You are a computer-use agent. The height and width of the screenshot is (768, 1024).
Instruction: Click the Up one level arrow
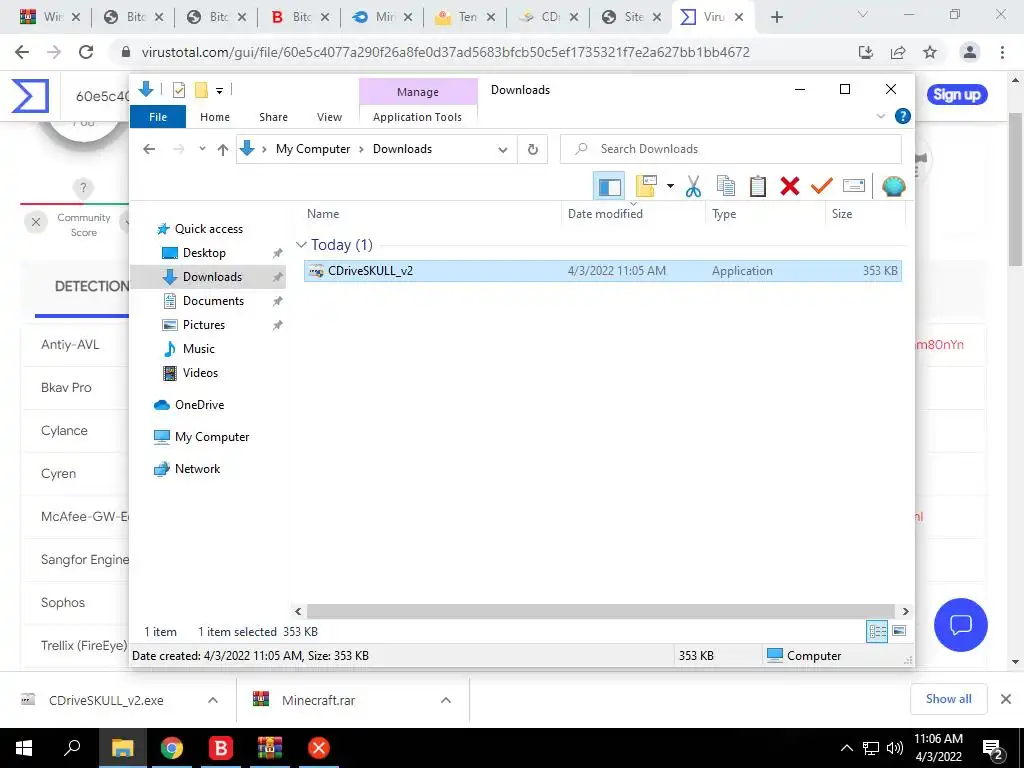223,150
